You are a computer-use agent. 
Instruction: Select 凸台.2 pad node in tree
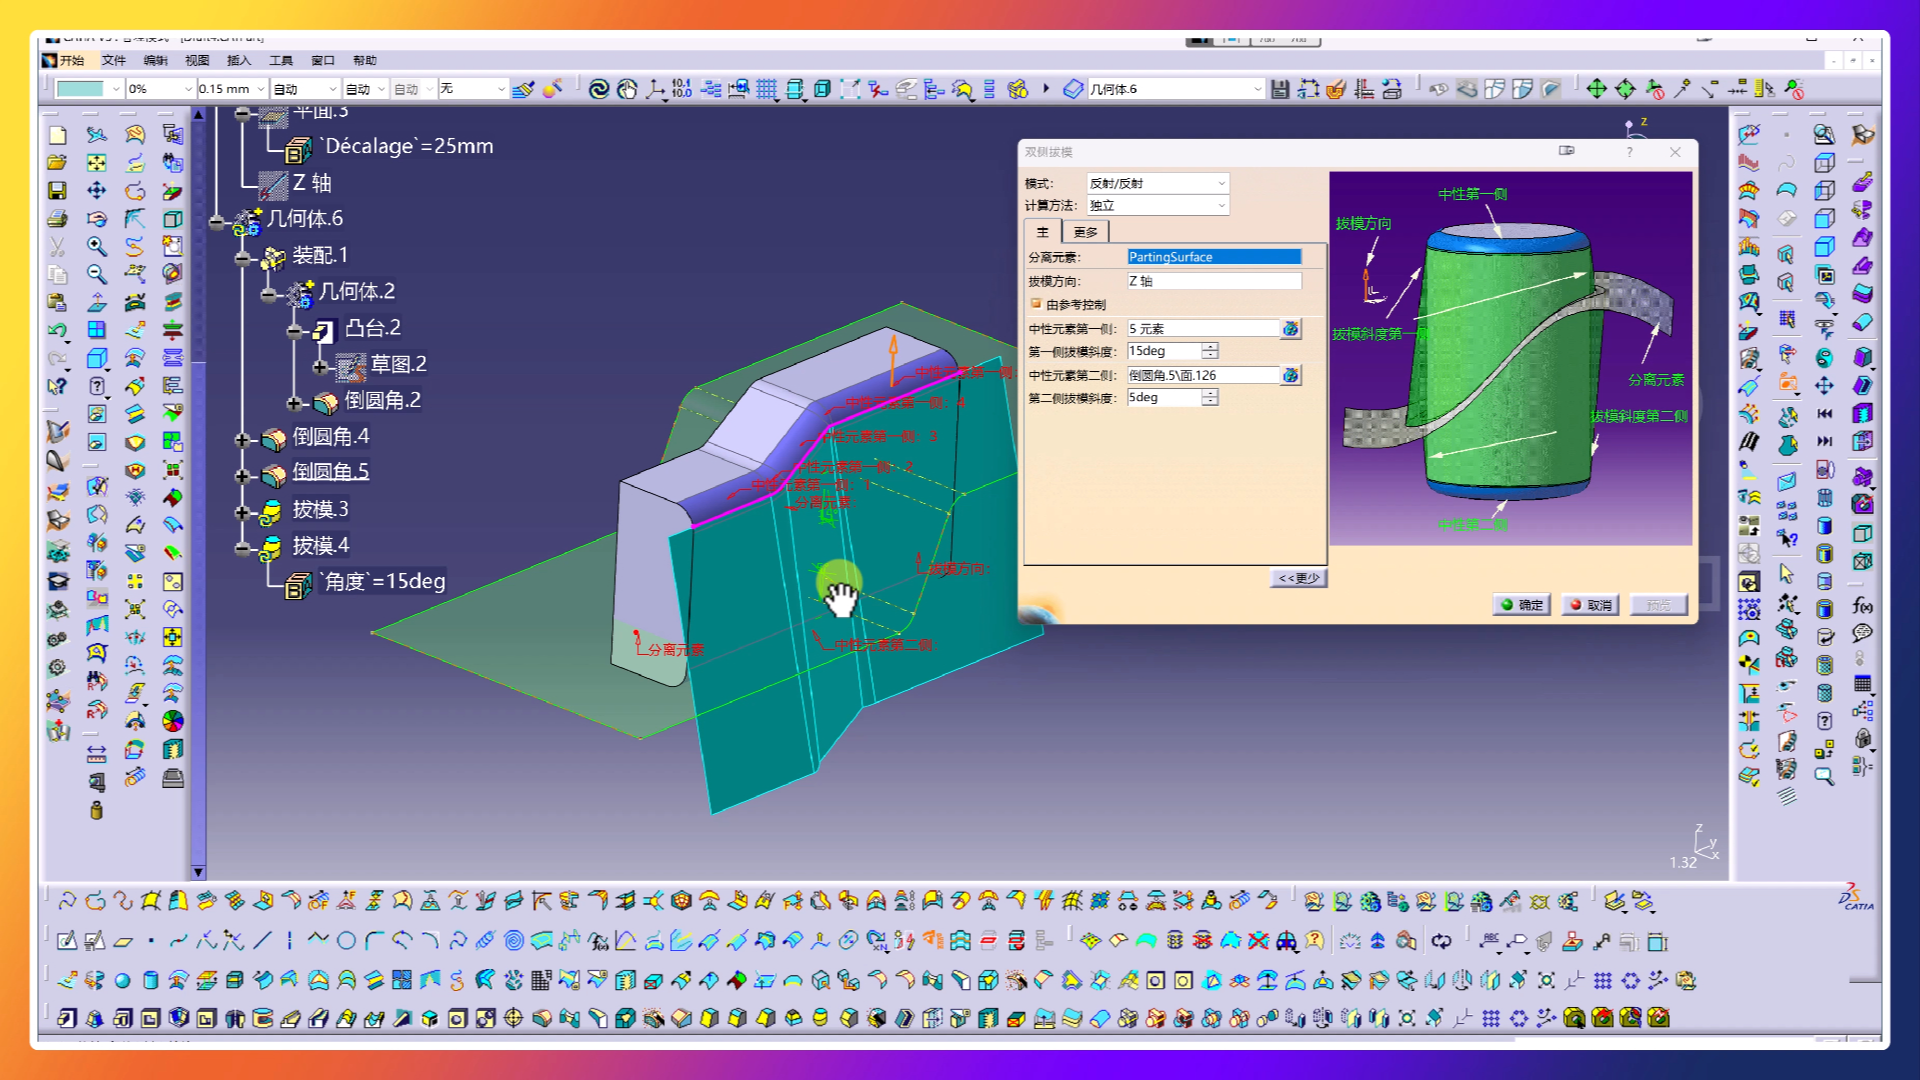tap(373, 328)
